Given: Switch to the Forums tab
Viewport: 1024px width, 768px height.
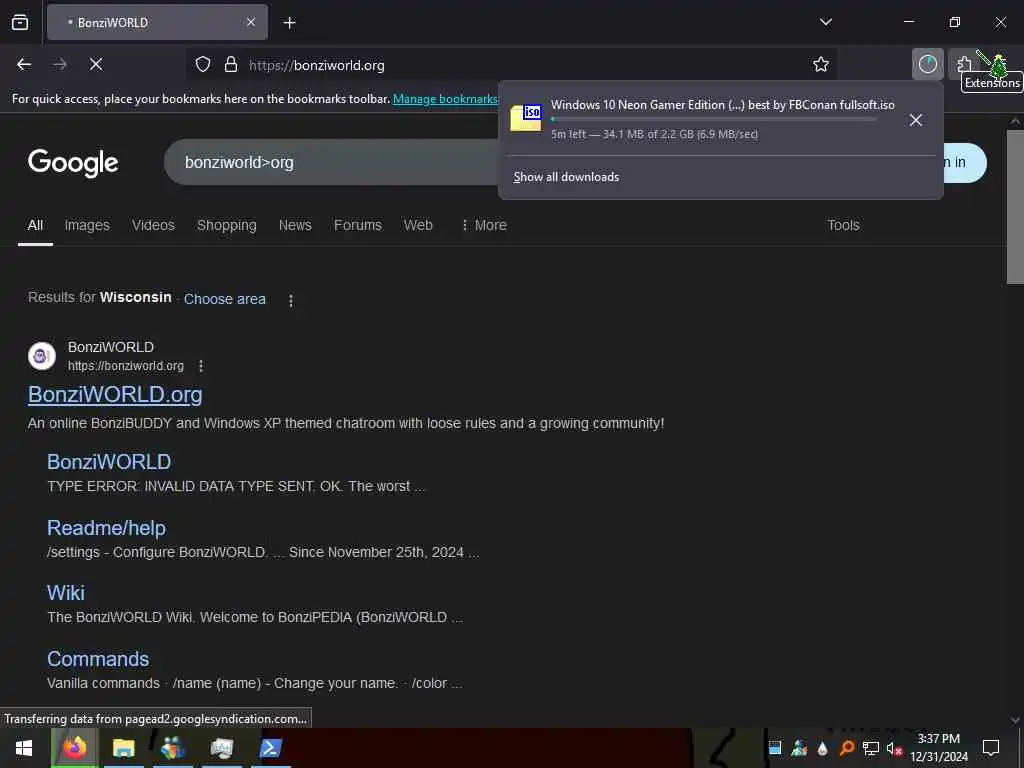Looking at the screenshot, I should pos(358,225).
